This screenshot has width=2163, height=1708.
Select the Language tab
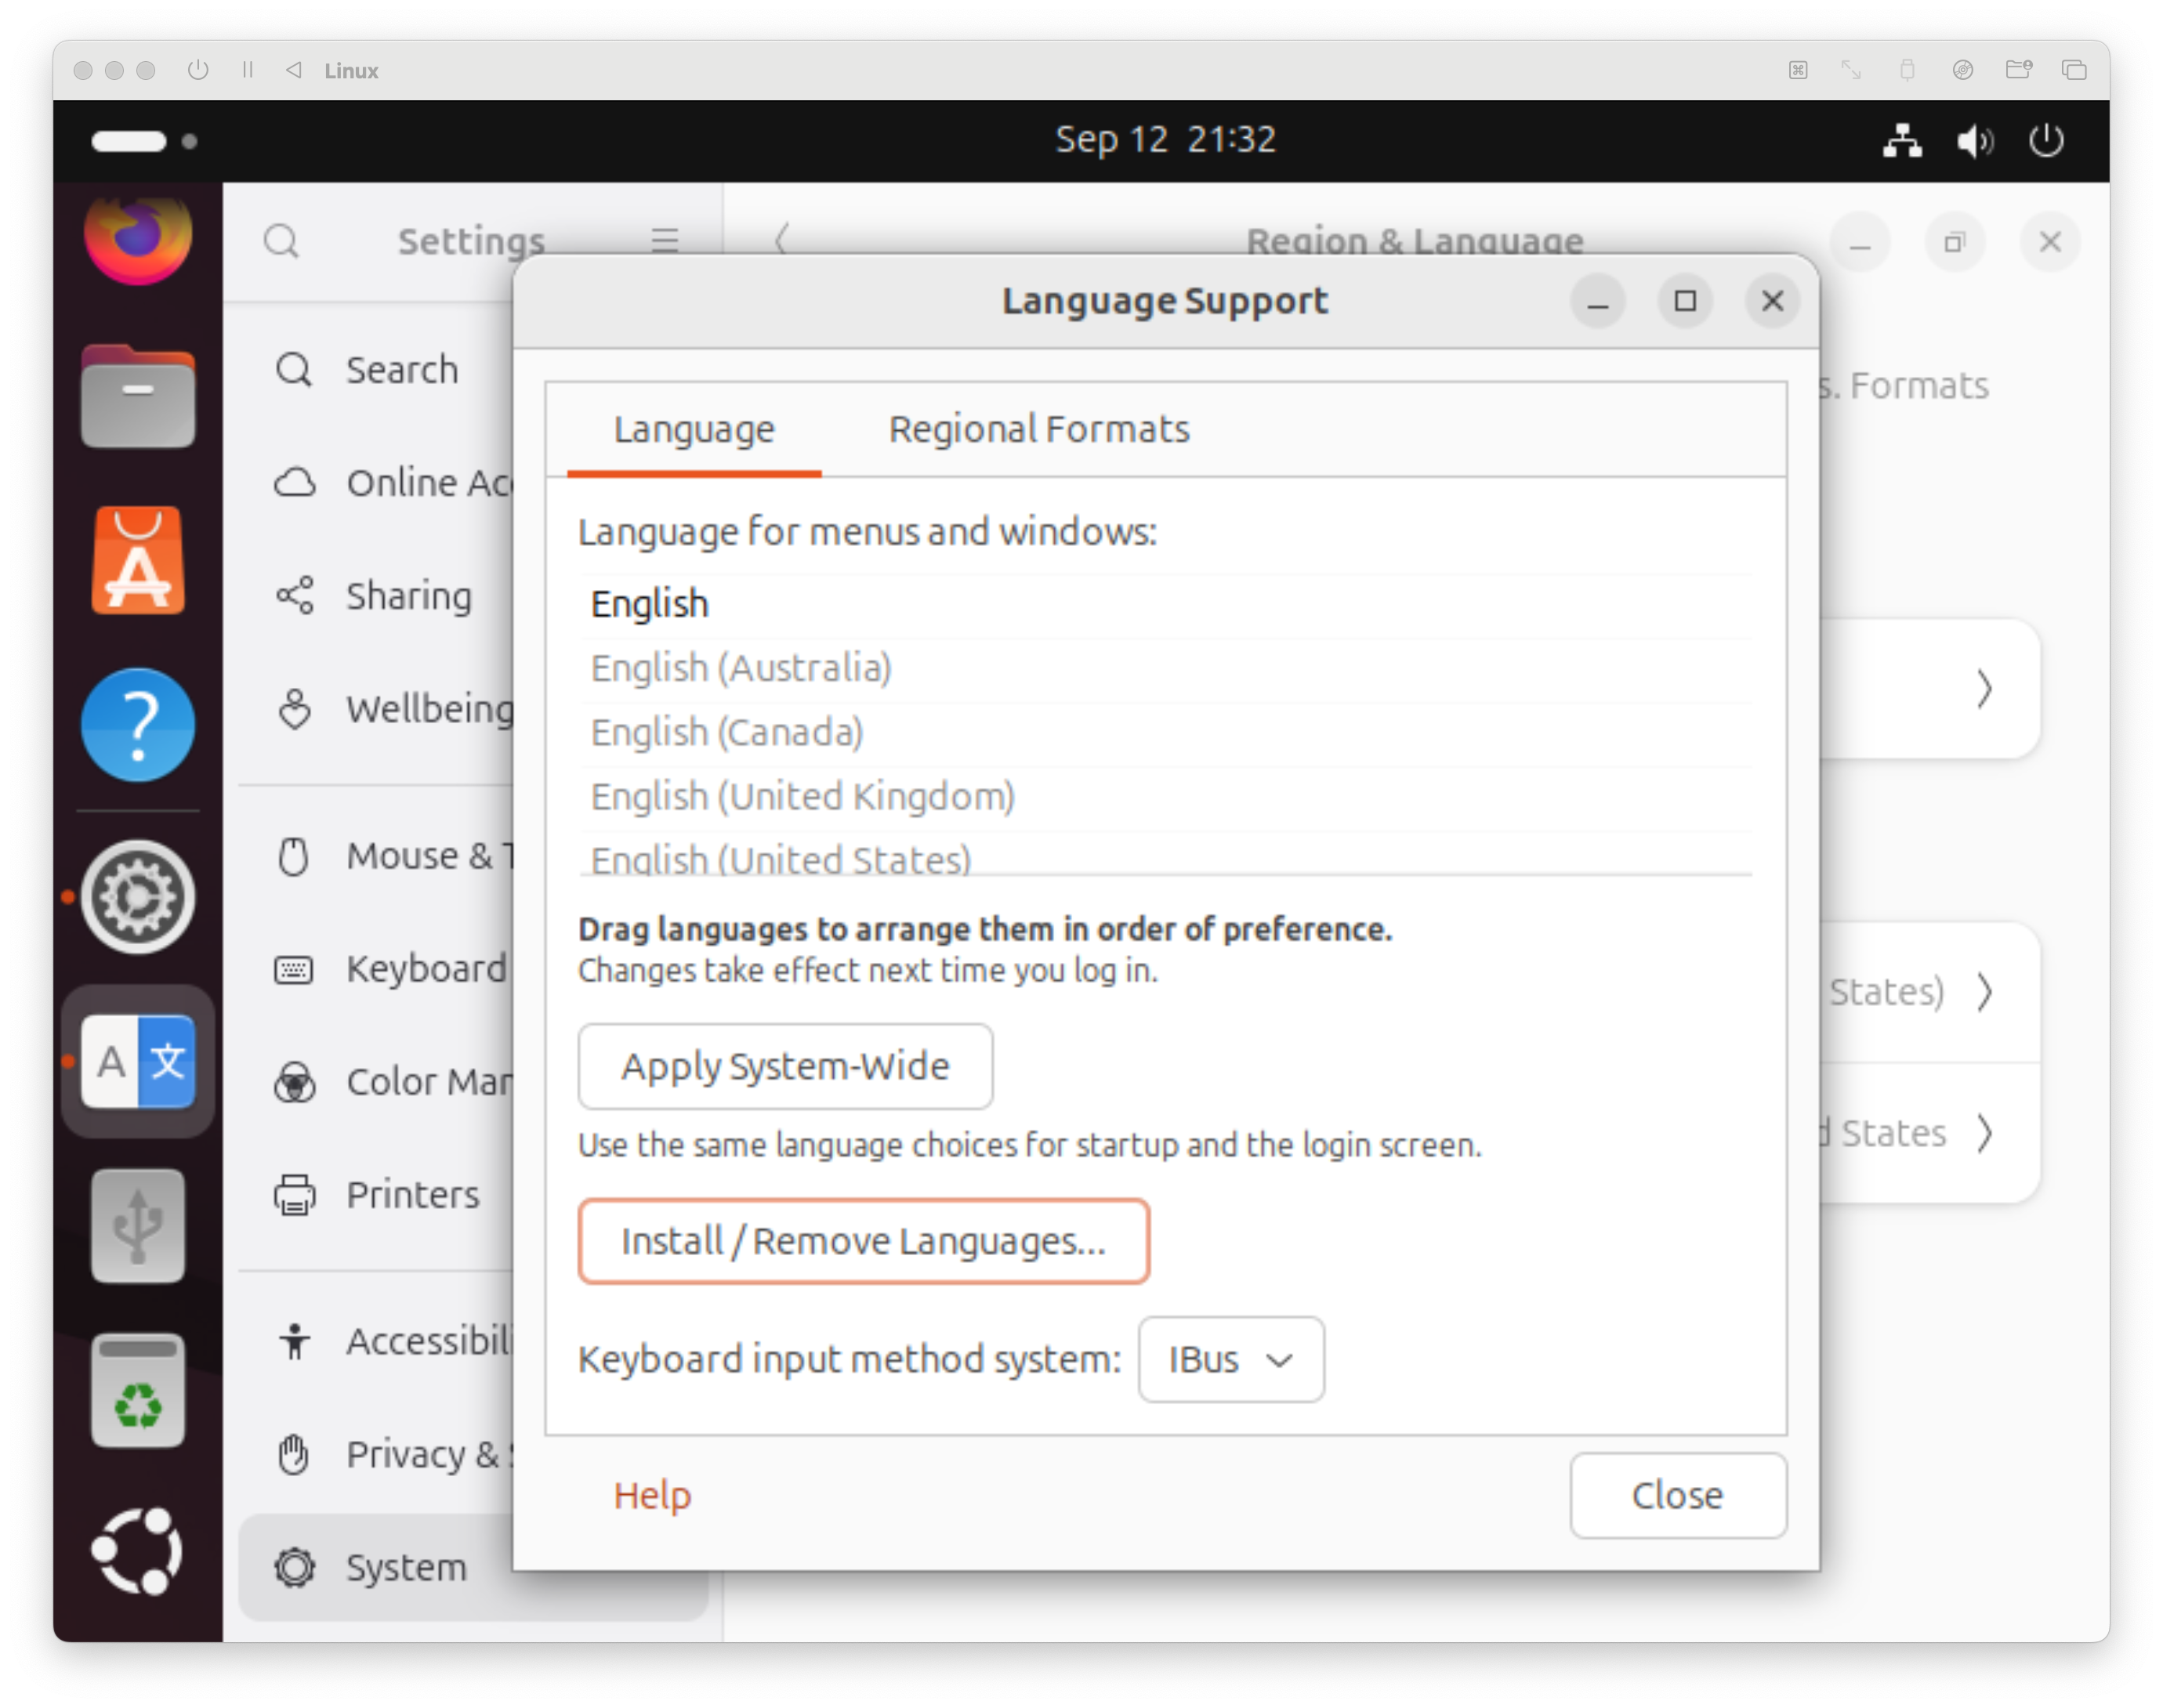tap(694, 429)
